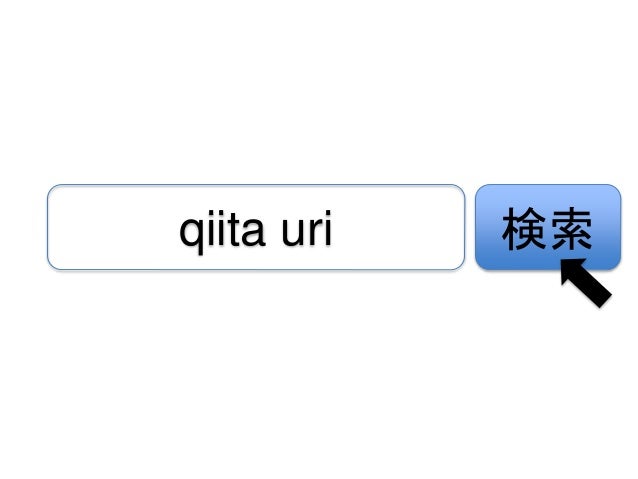Click the letter 'q' in 'qiita'

pos(191,236)
